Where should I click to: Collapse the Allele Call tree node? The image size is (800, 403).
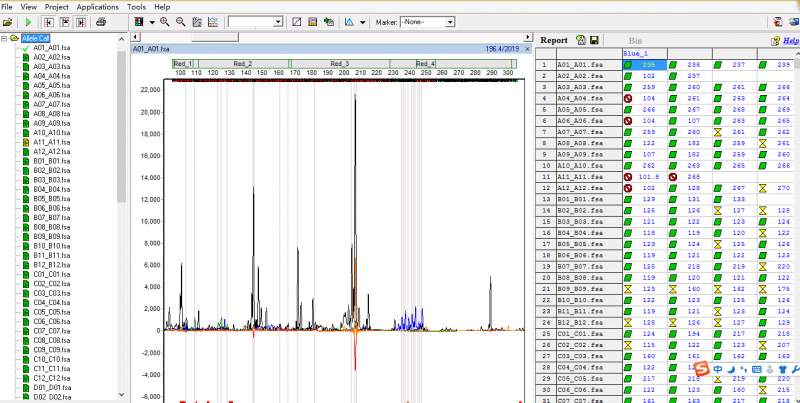coord(3,38)
